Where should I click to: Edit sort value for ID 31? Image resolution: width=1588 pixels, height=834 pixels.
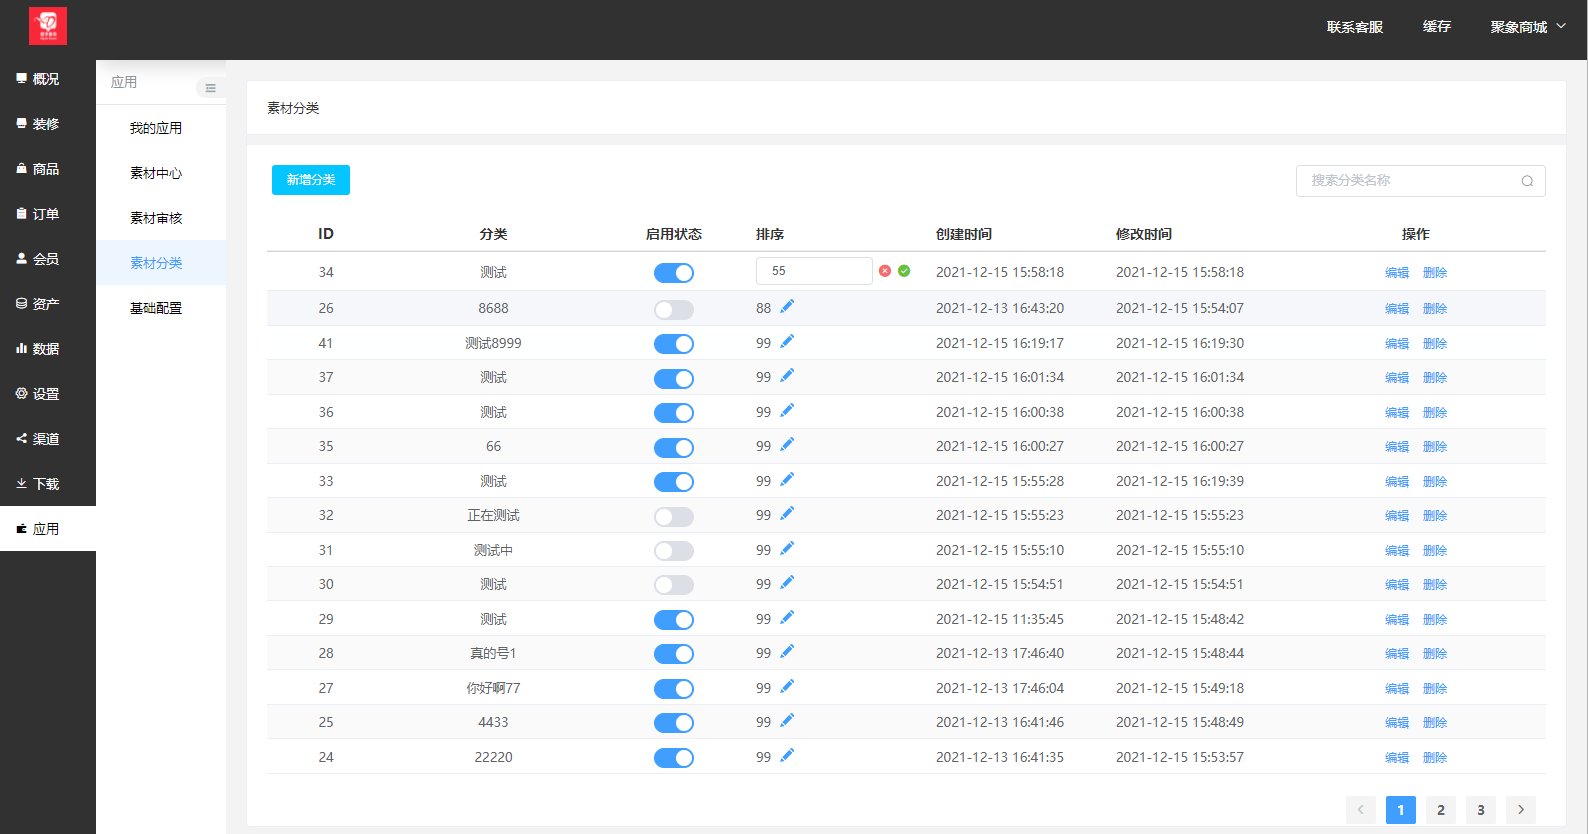click(787, 548)
